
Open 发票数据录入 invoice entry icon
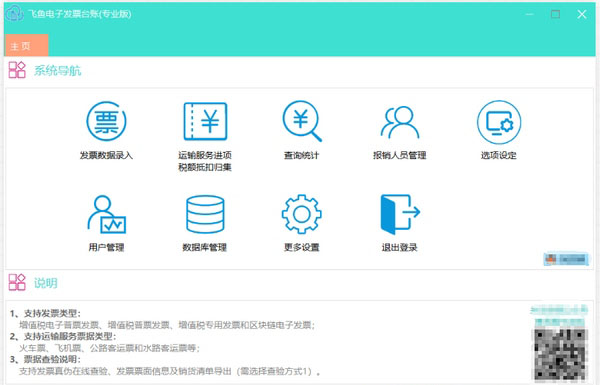pyautogui.click(x=106, y=121)
